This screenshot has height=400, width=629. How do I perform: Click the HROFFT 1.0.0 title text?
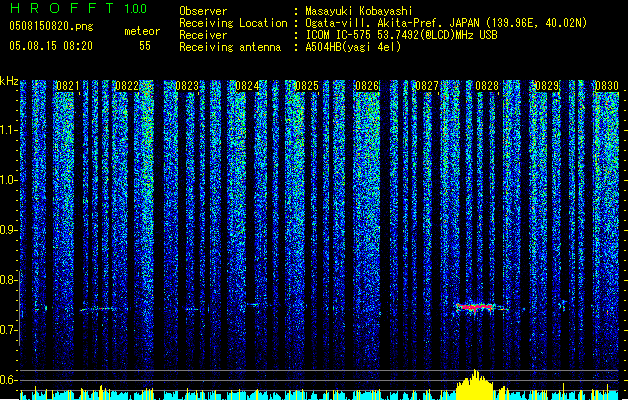click(x=78, y=8)
